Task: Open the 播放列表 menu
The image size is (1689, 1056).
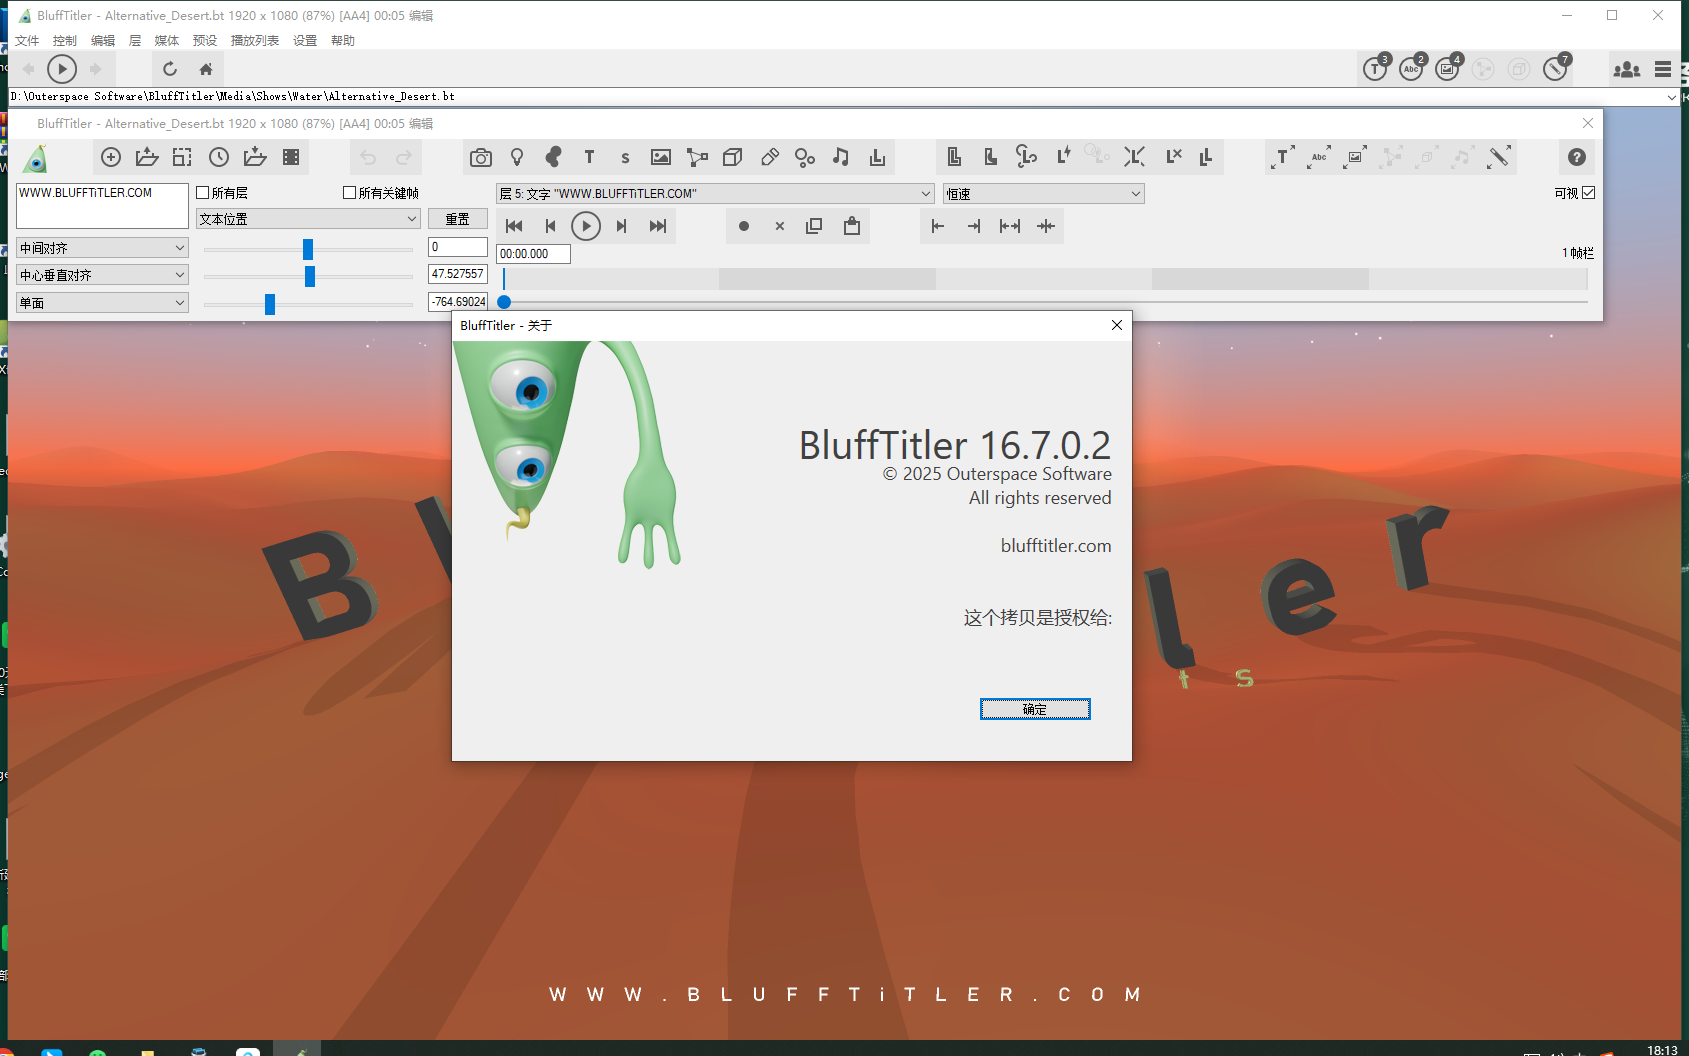Action: click(x=255, y=41)
